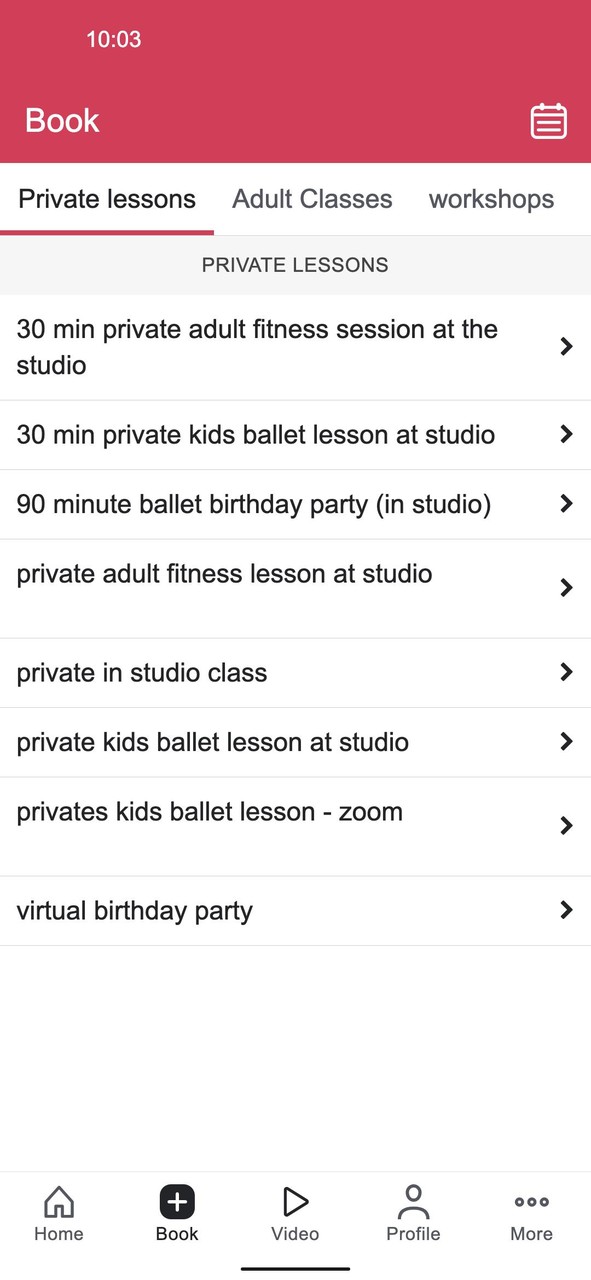Open the More options icon
591x1280 pixels.
tap(531, 1205)
